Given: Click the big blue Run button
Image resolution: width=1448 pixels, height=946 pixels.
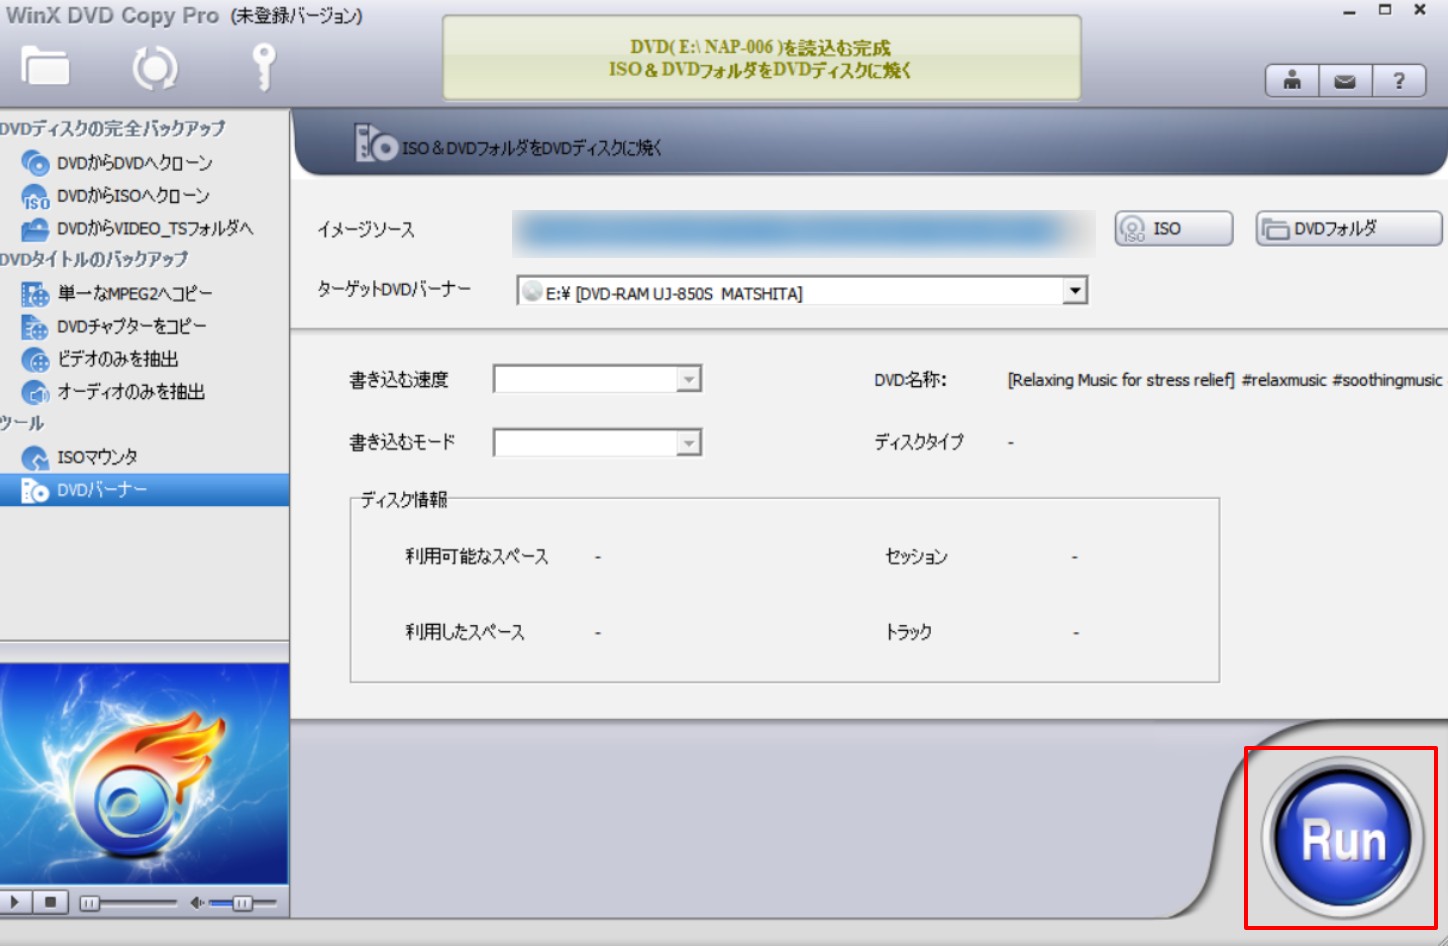Looking at the screenshot, I should [1343, 838].
